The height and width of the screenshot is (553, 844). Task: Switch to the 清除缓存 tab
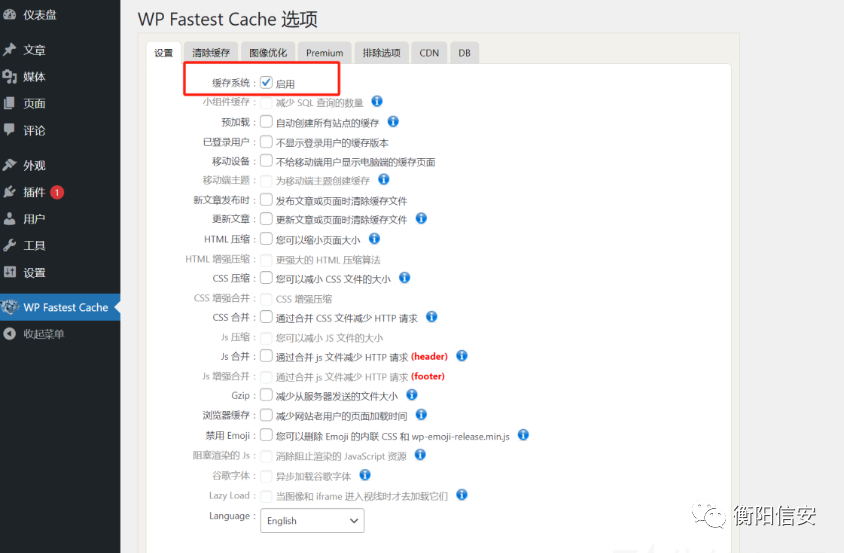click(x=211, y=53)
